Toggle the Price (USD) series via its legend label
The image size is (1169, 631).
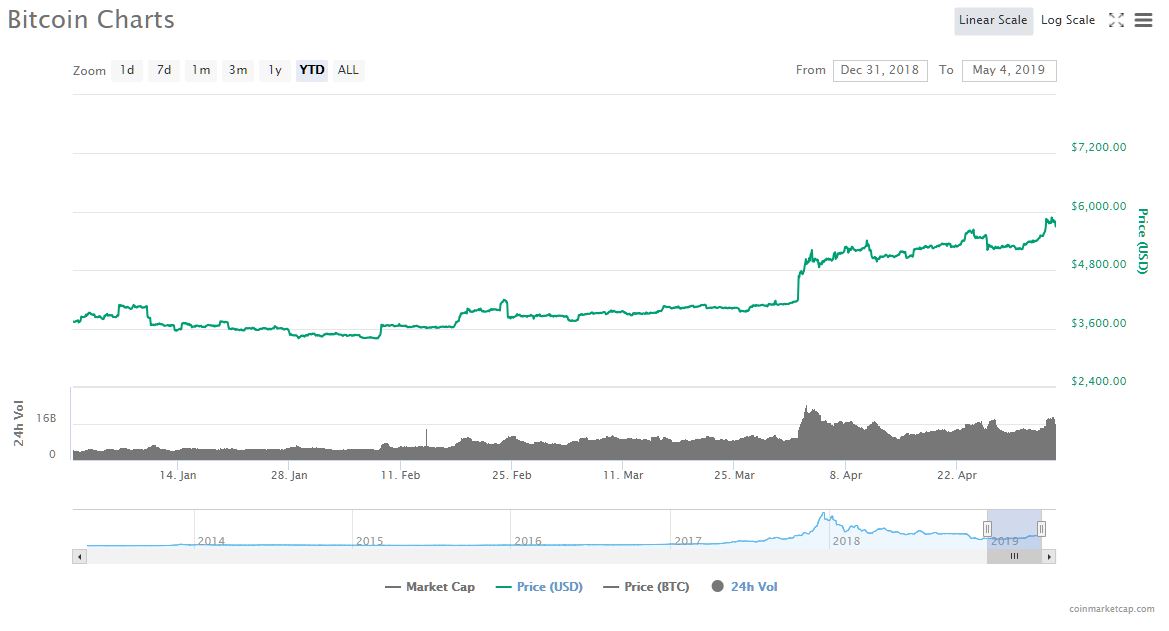click(x=549, y=586)
